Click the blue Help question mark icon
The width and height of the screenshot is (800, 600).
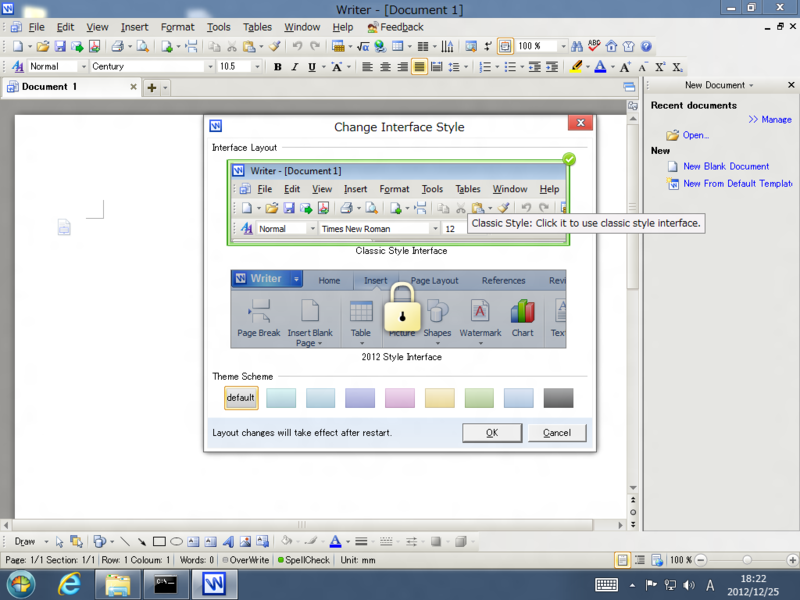pos(646,46)
